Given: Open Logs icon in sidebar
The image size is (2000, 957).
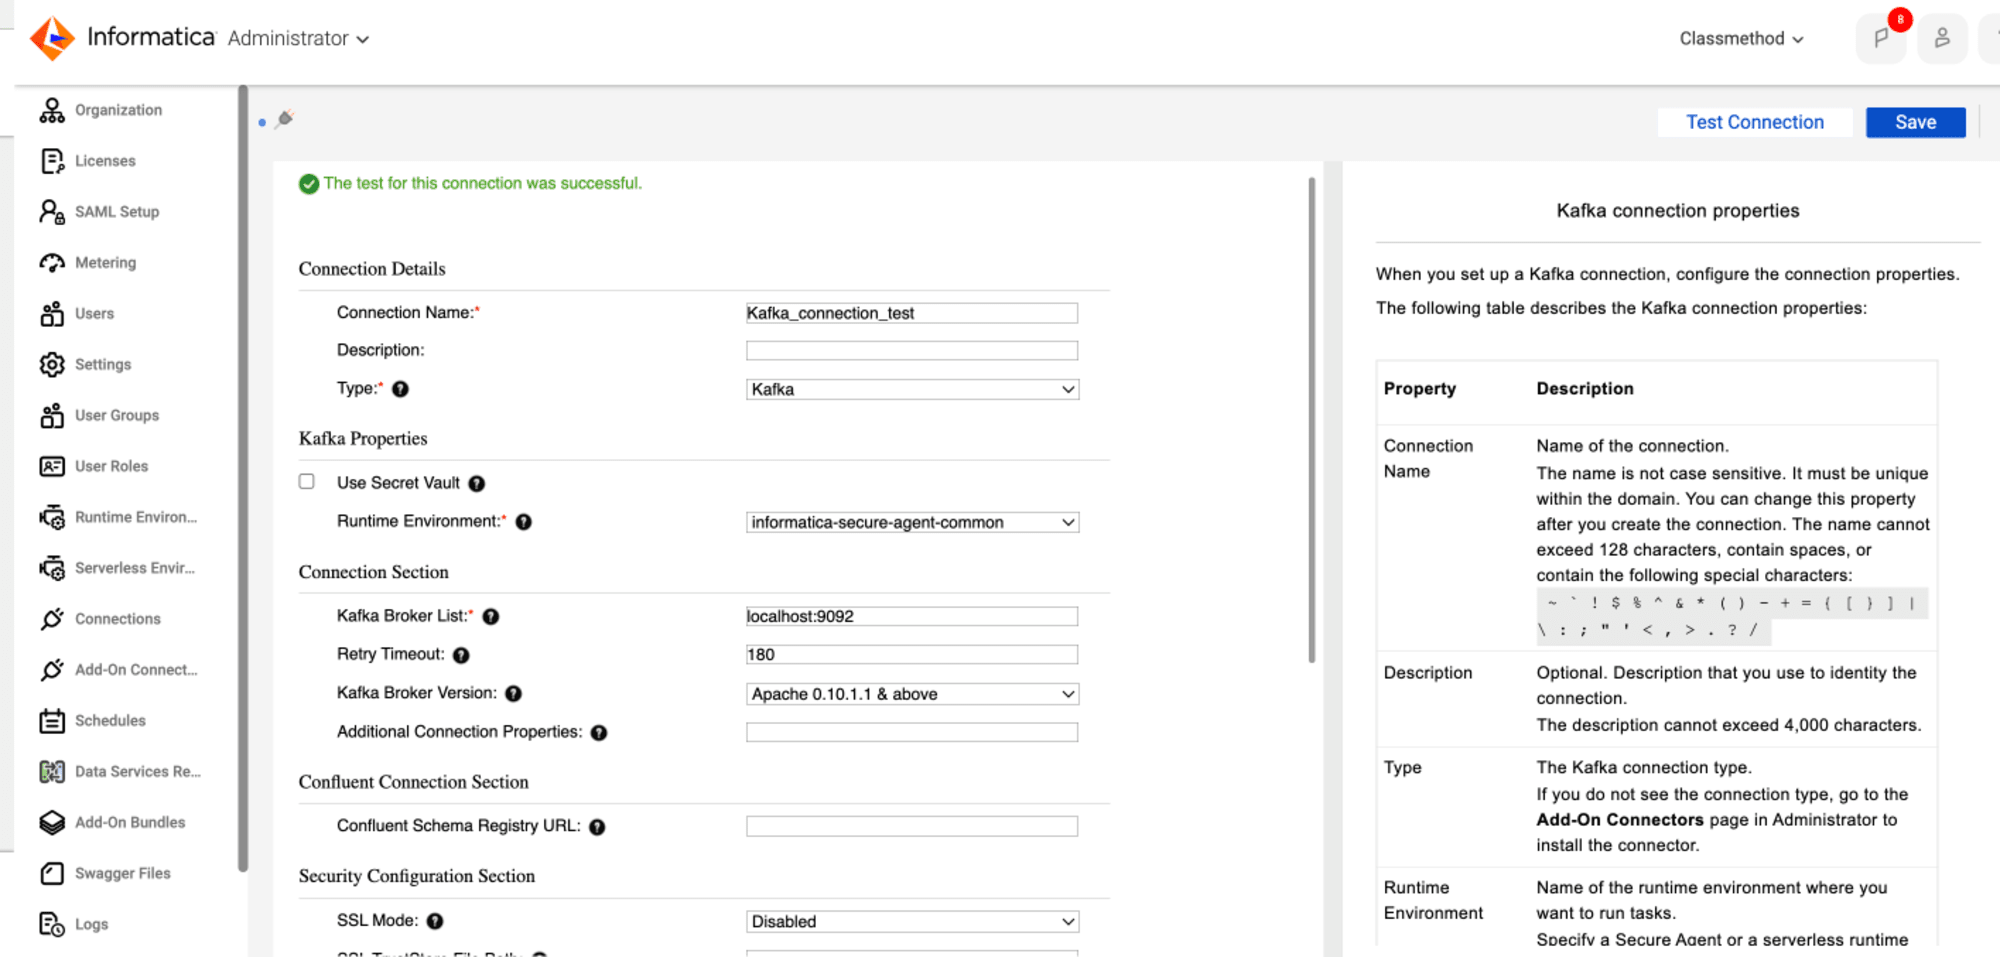Looking at the screenshot, I should point(52,925).
